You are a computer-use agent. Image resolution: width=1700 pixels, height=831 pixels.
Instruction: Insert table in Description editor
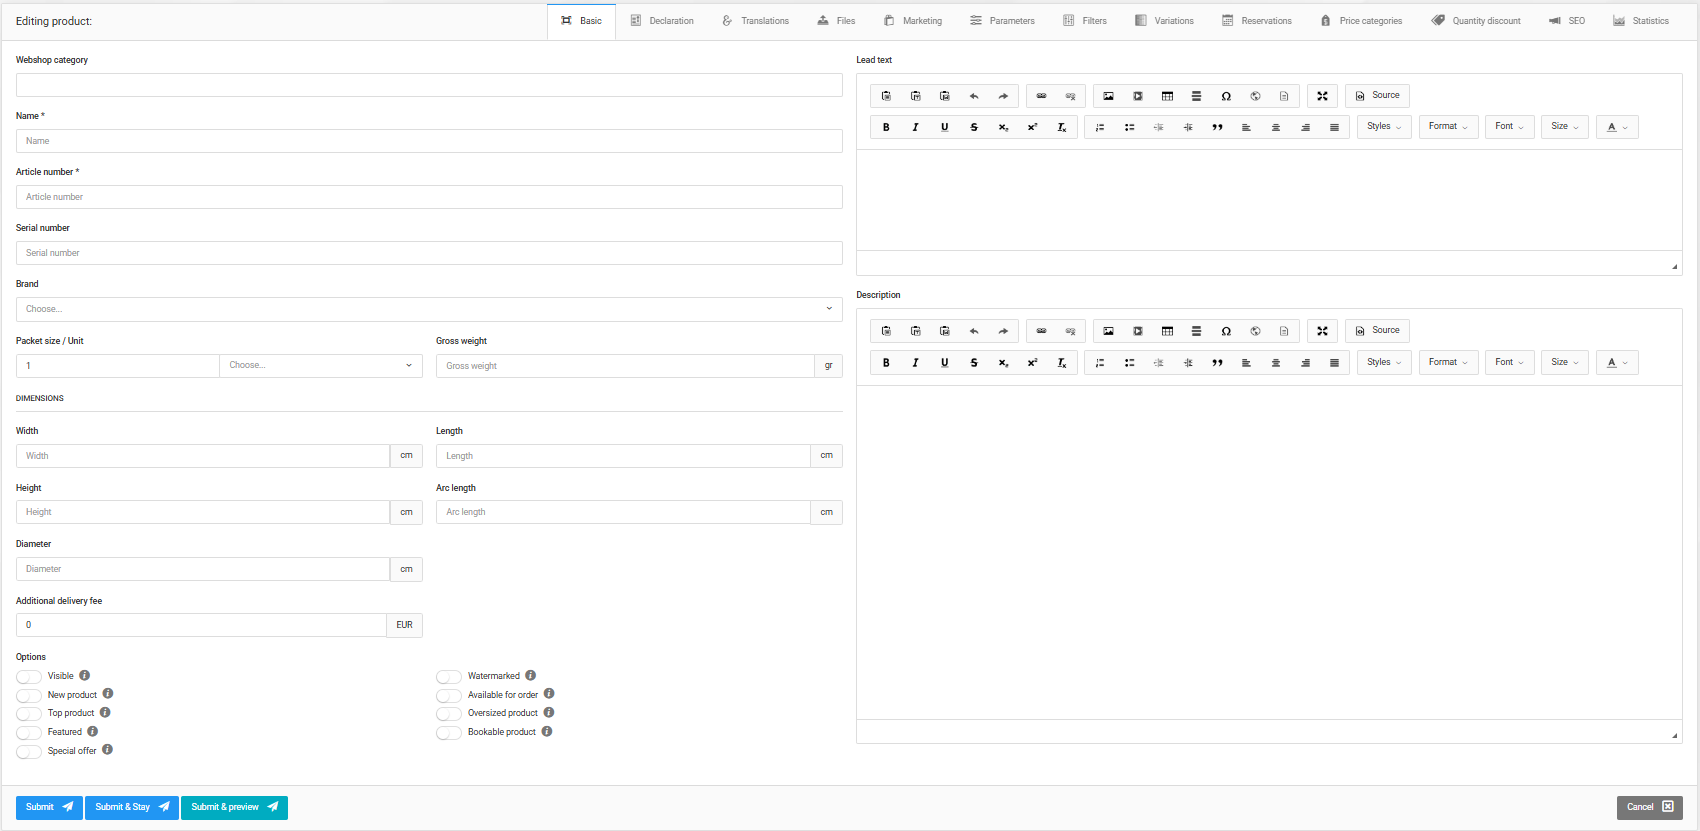(1167, 331)
